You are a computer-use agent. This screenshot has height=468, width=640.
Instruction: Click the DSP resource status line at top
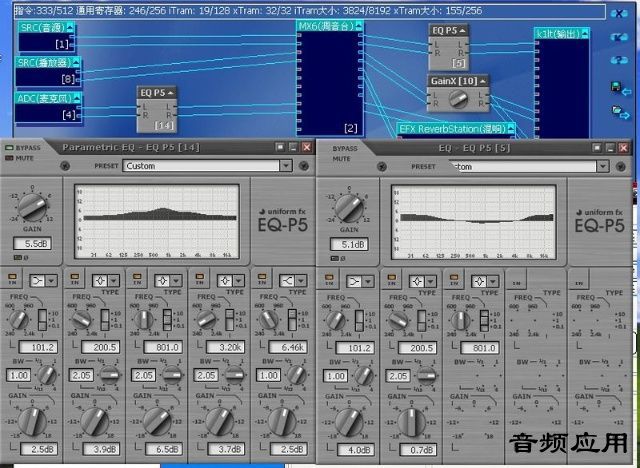[309, 11]
